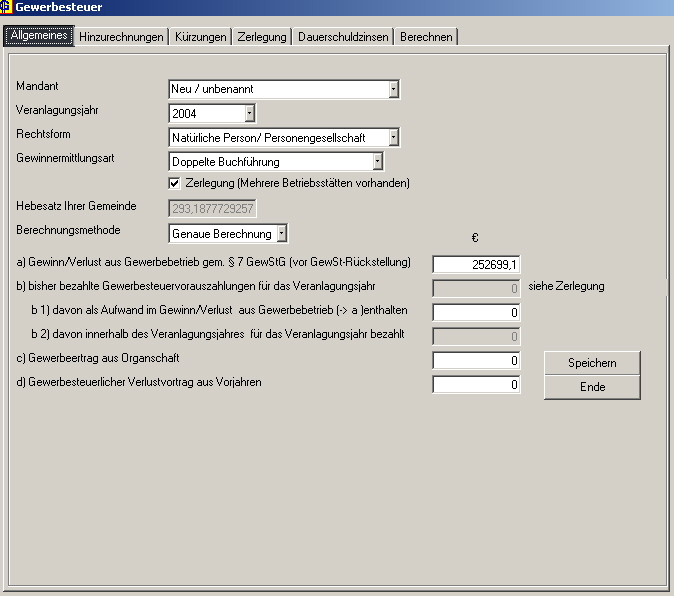This screenshot has height=596, width=674.
Task: Open the Berechnen tab
Action: pos(426,37)
